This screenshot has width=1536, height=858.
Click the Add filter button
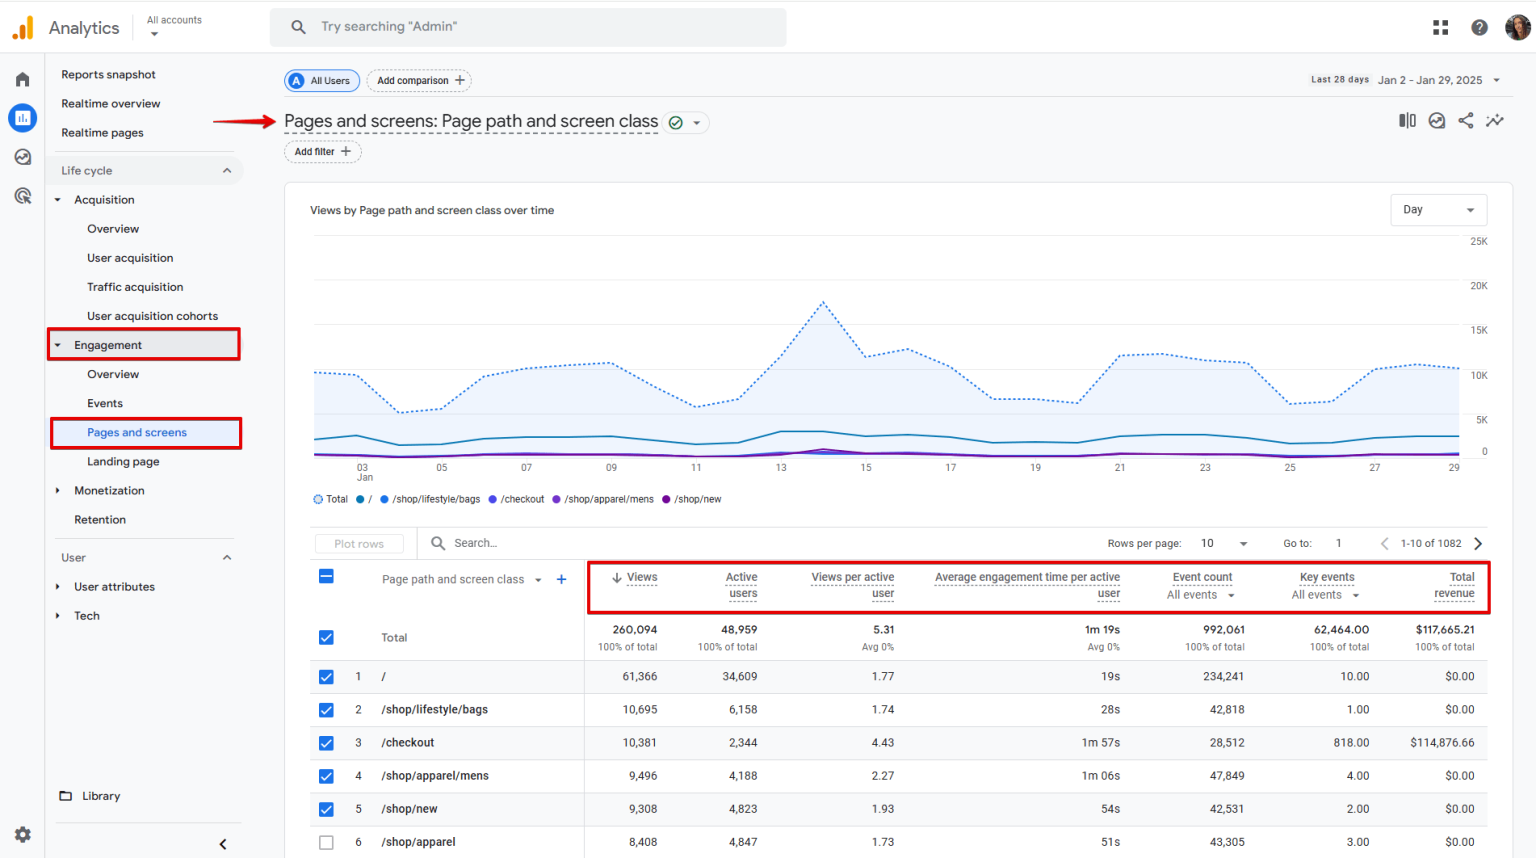point(322,151)
